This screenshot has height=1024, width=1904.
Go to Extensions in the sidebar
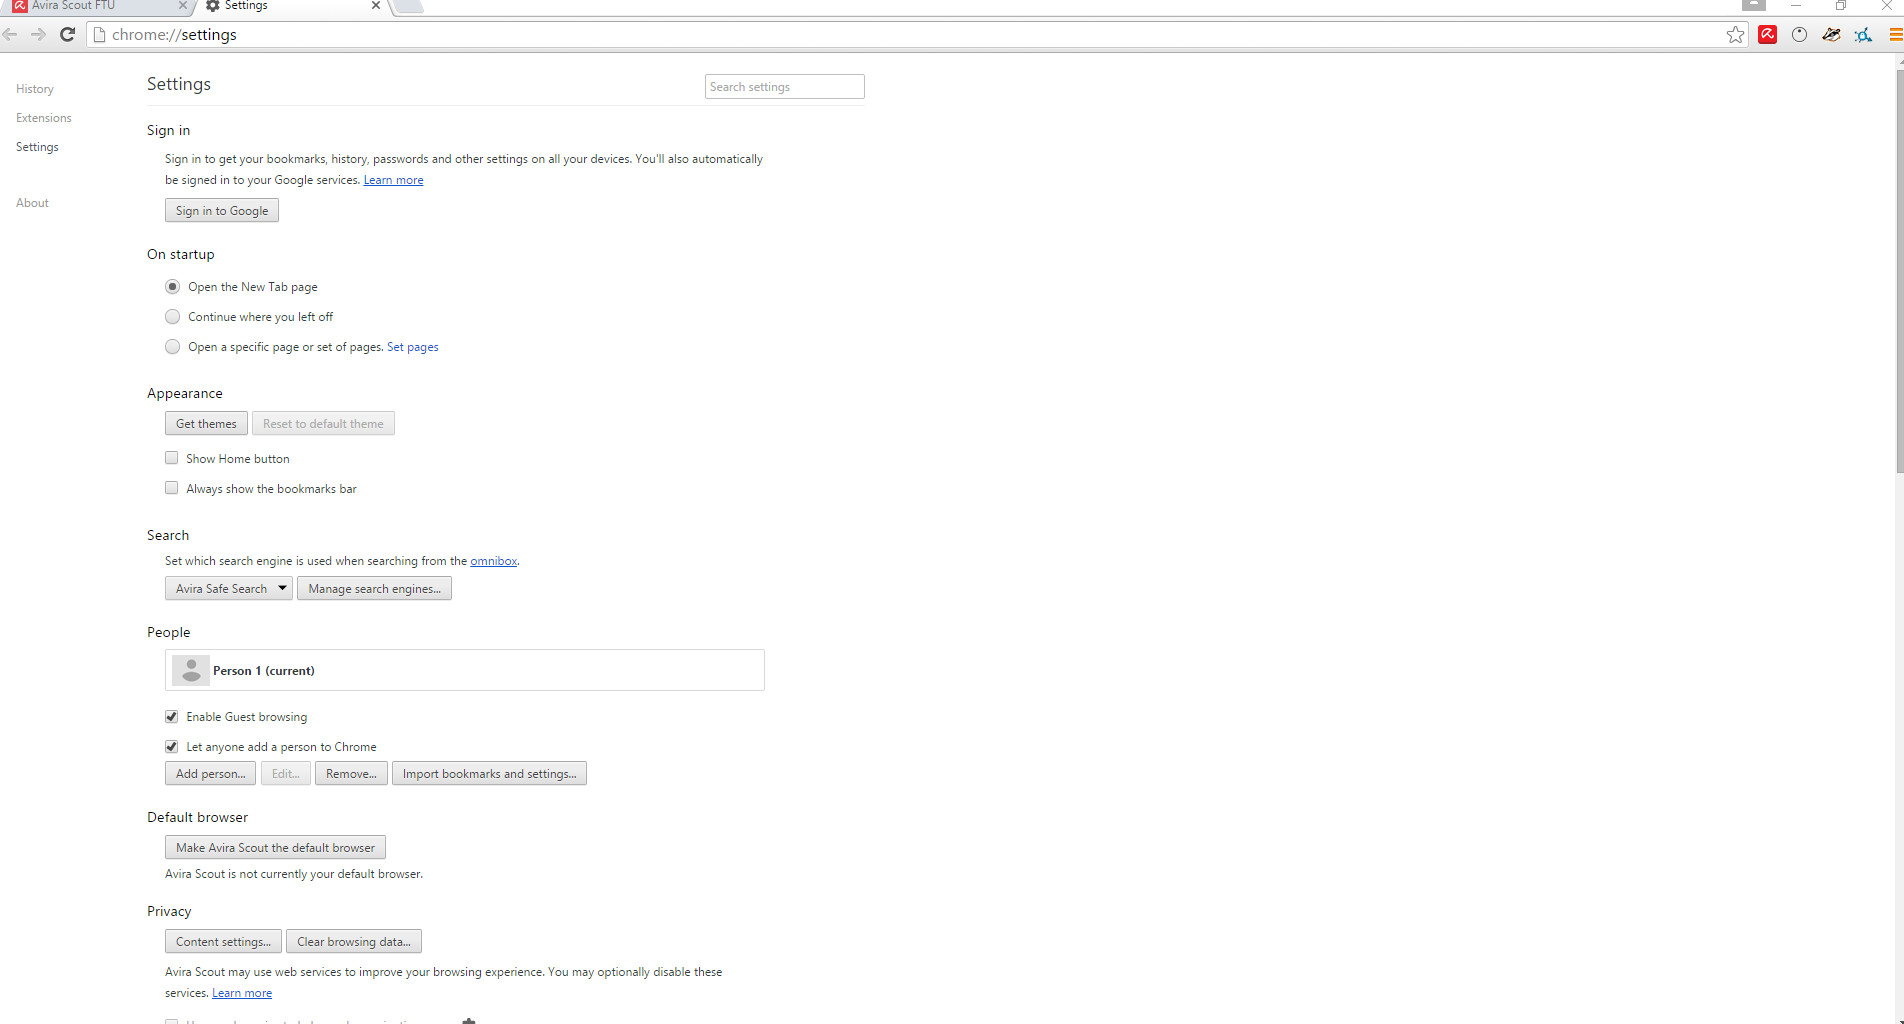44,118
